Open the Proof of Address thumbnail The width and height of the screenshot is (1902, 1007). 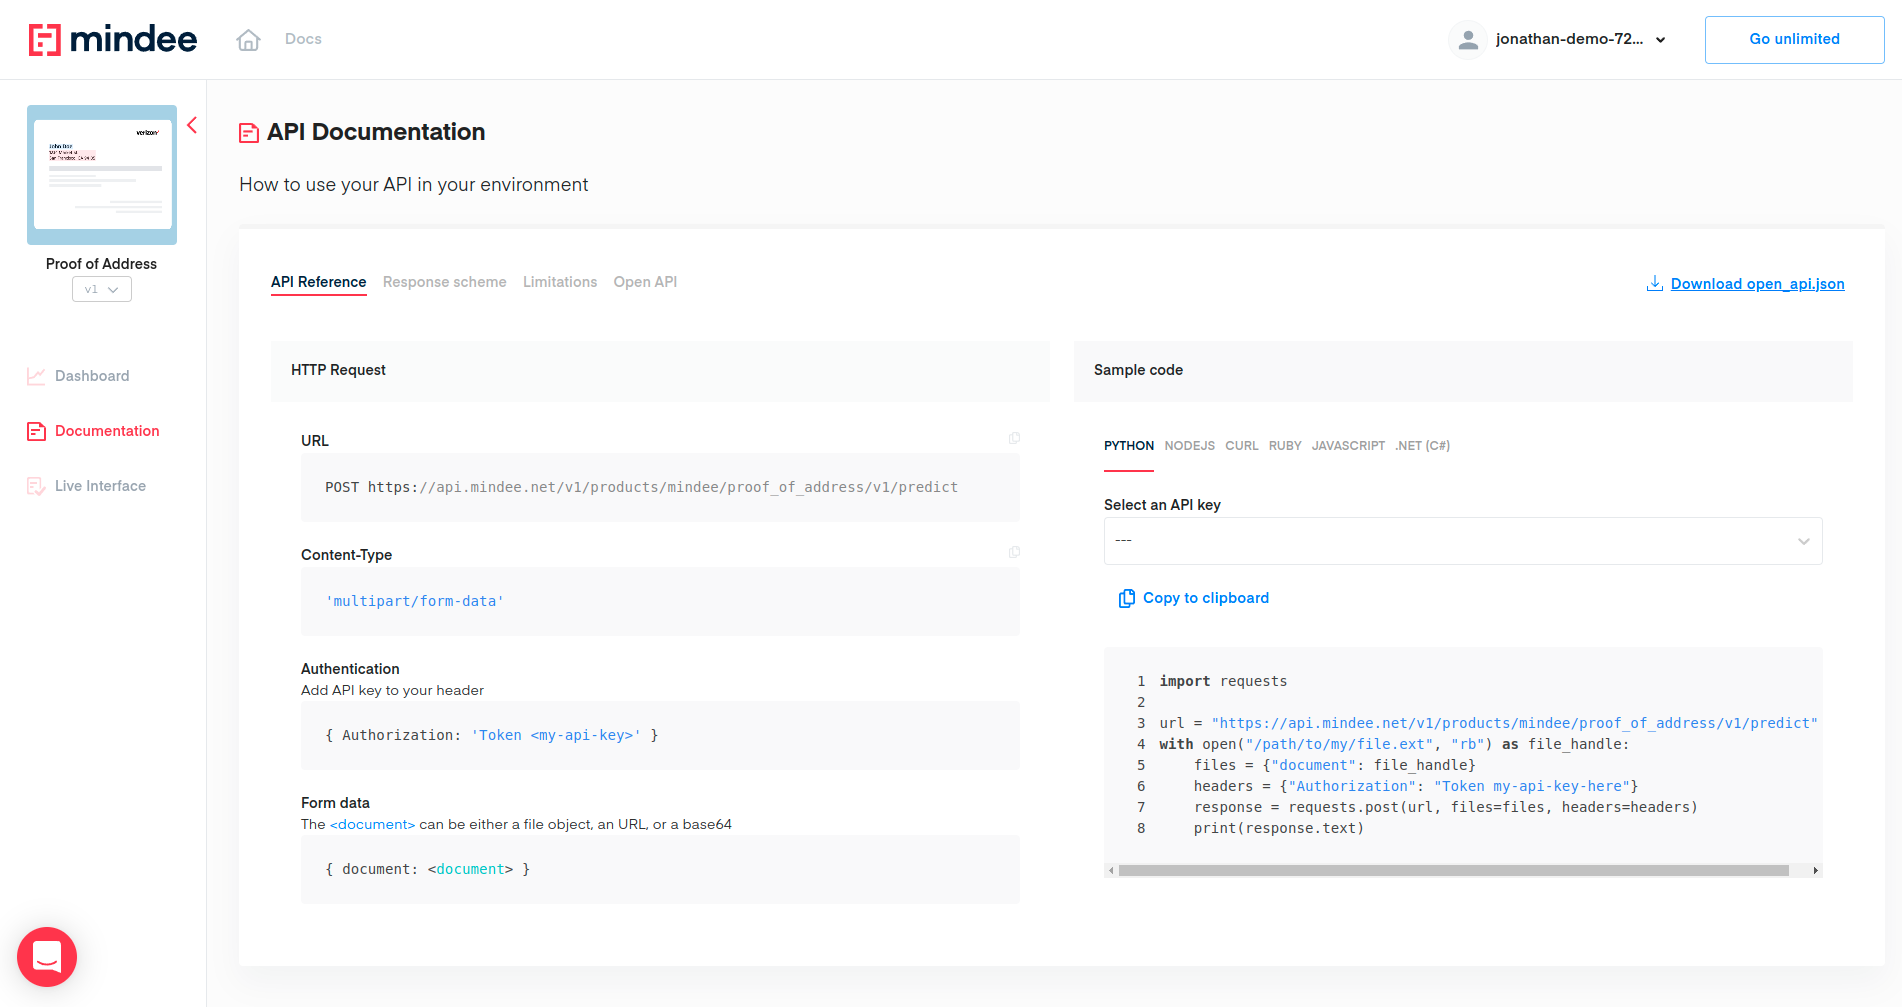[102, 175]
